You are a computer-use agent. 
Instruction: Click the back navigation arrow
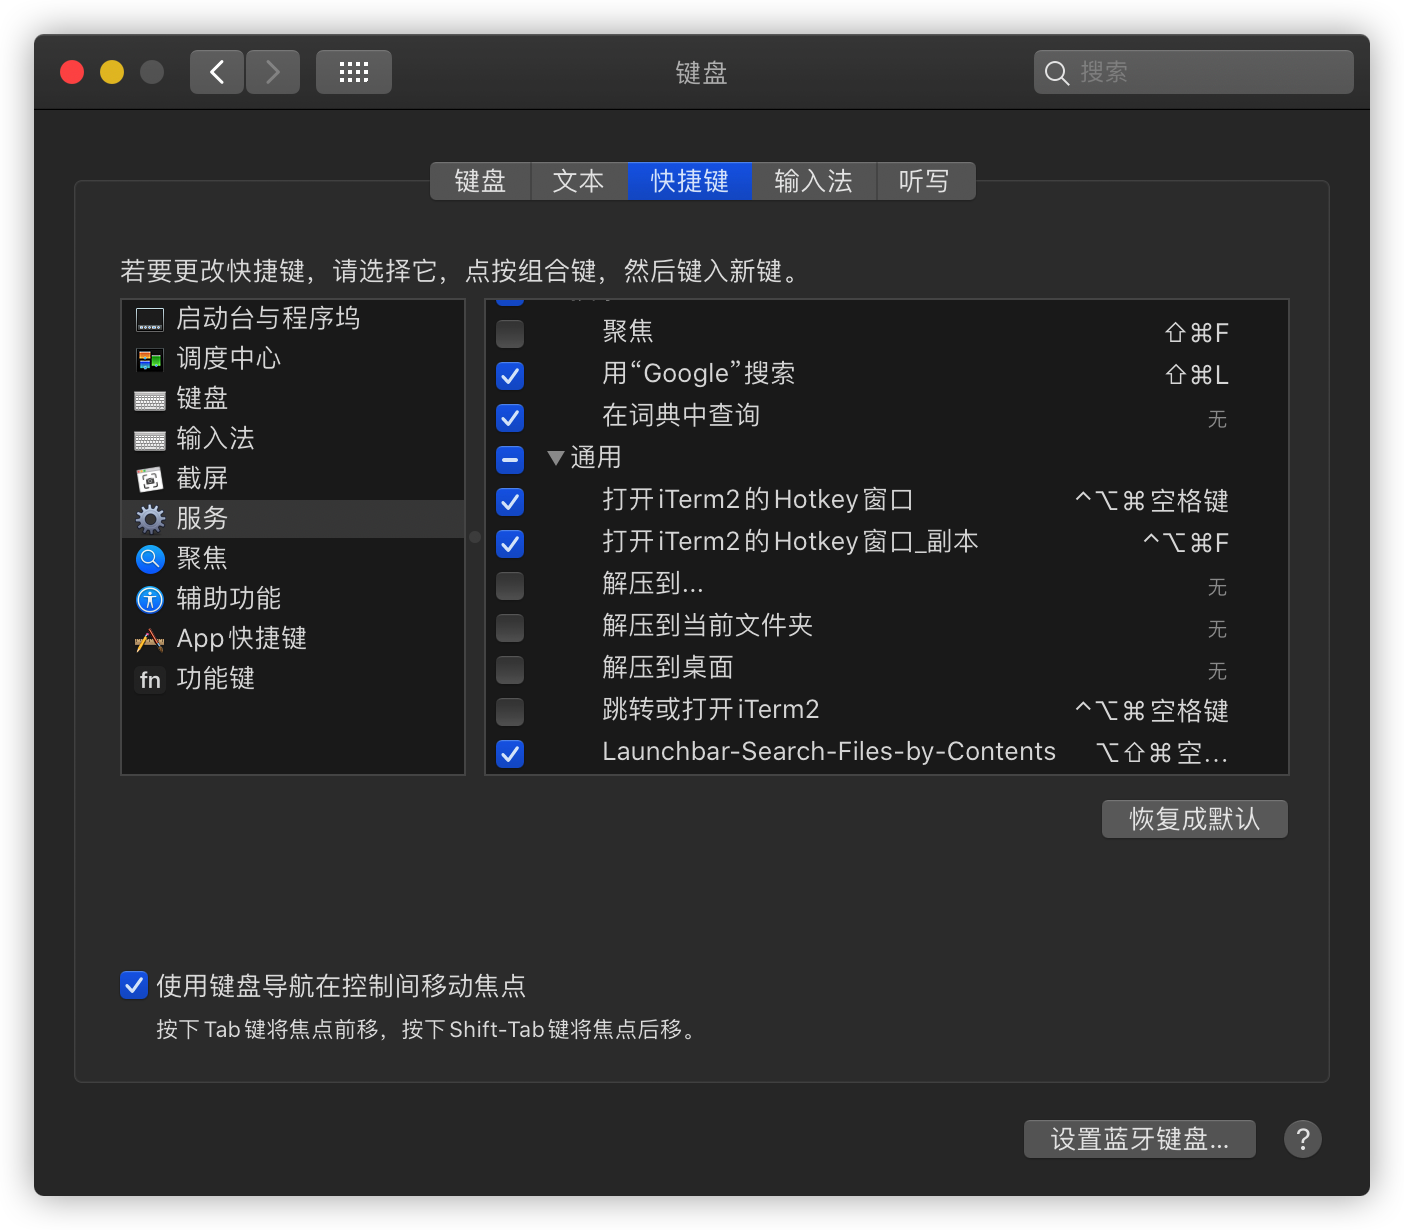tap(216, 71)
